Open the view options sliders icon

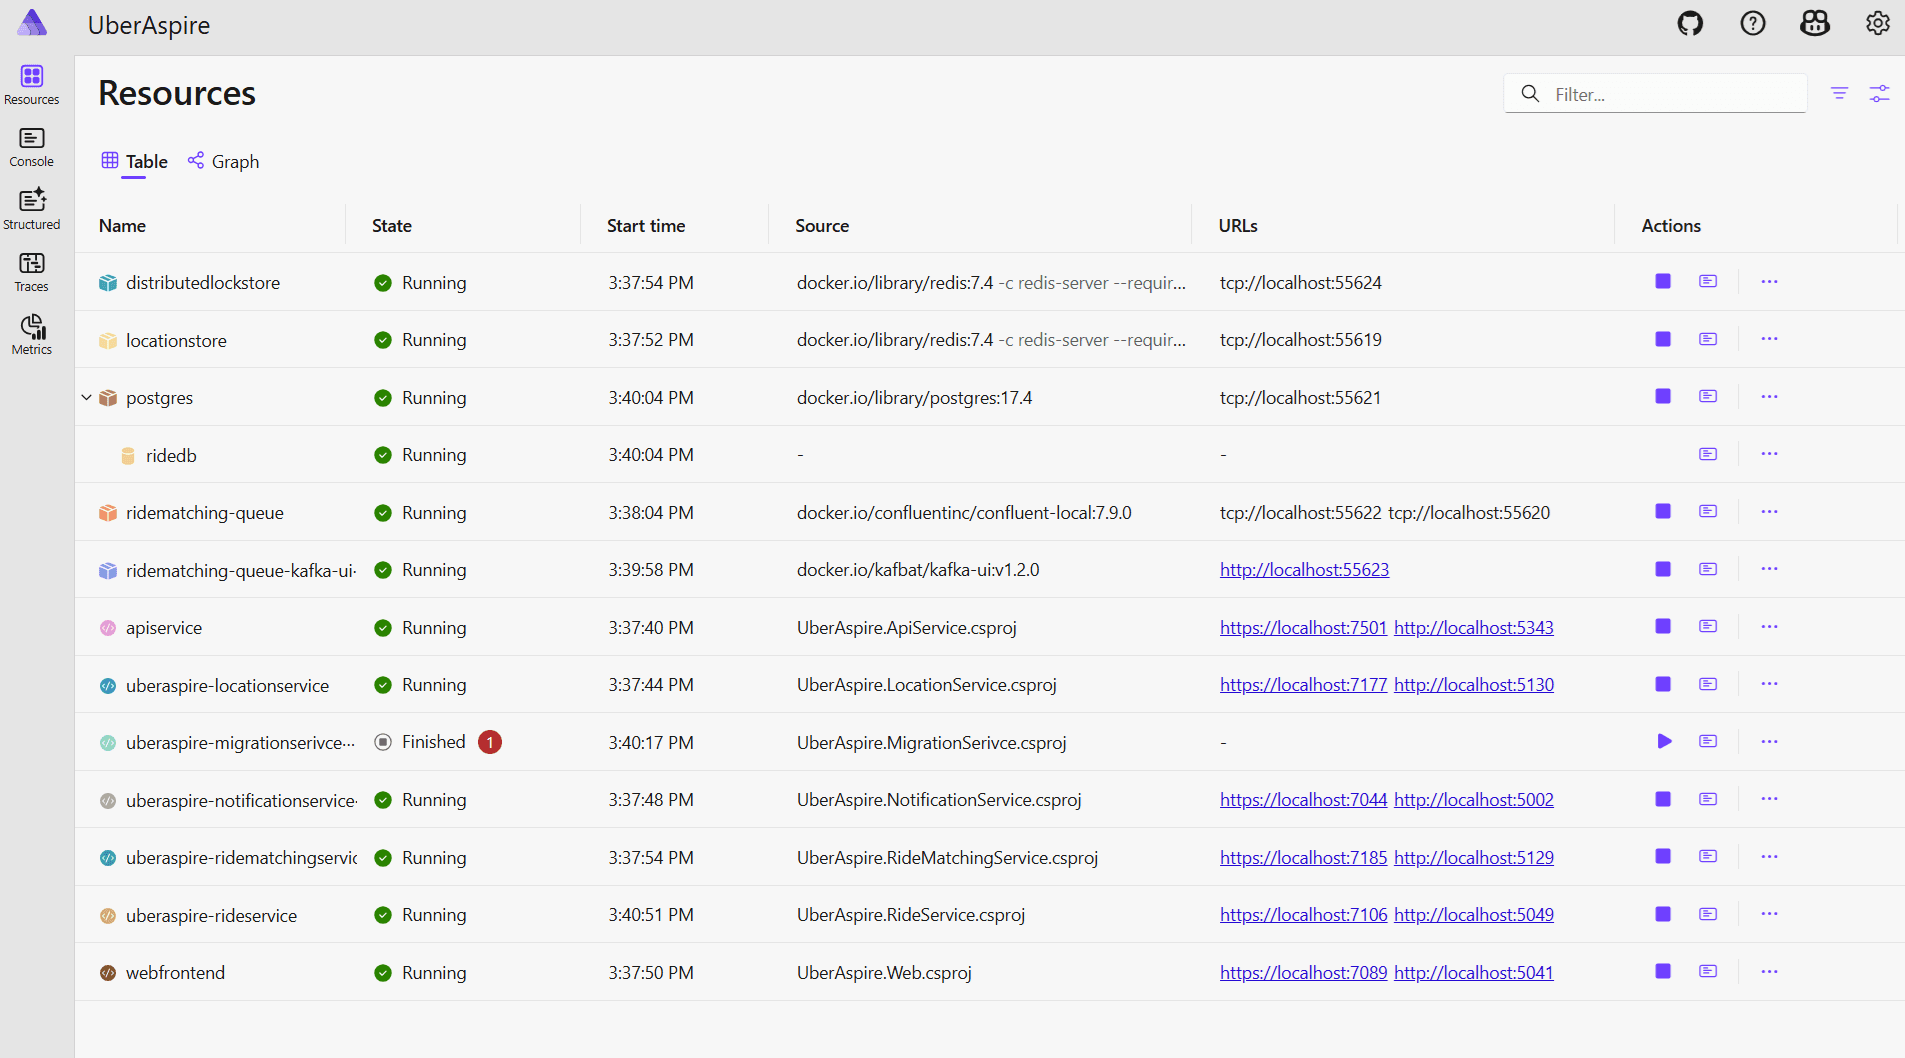(1880, 93)
